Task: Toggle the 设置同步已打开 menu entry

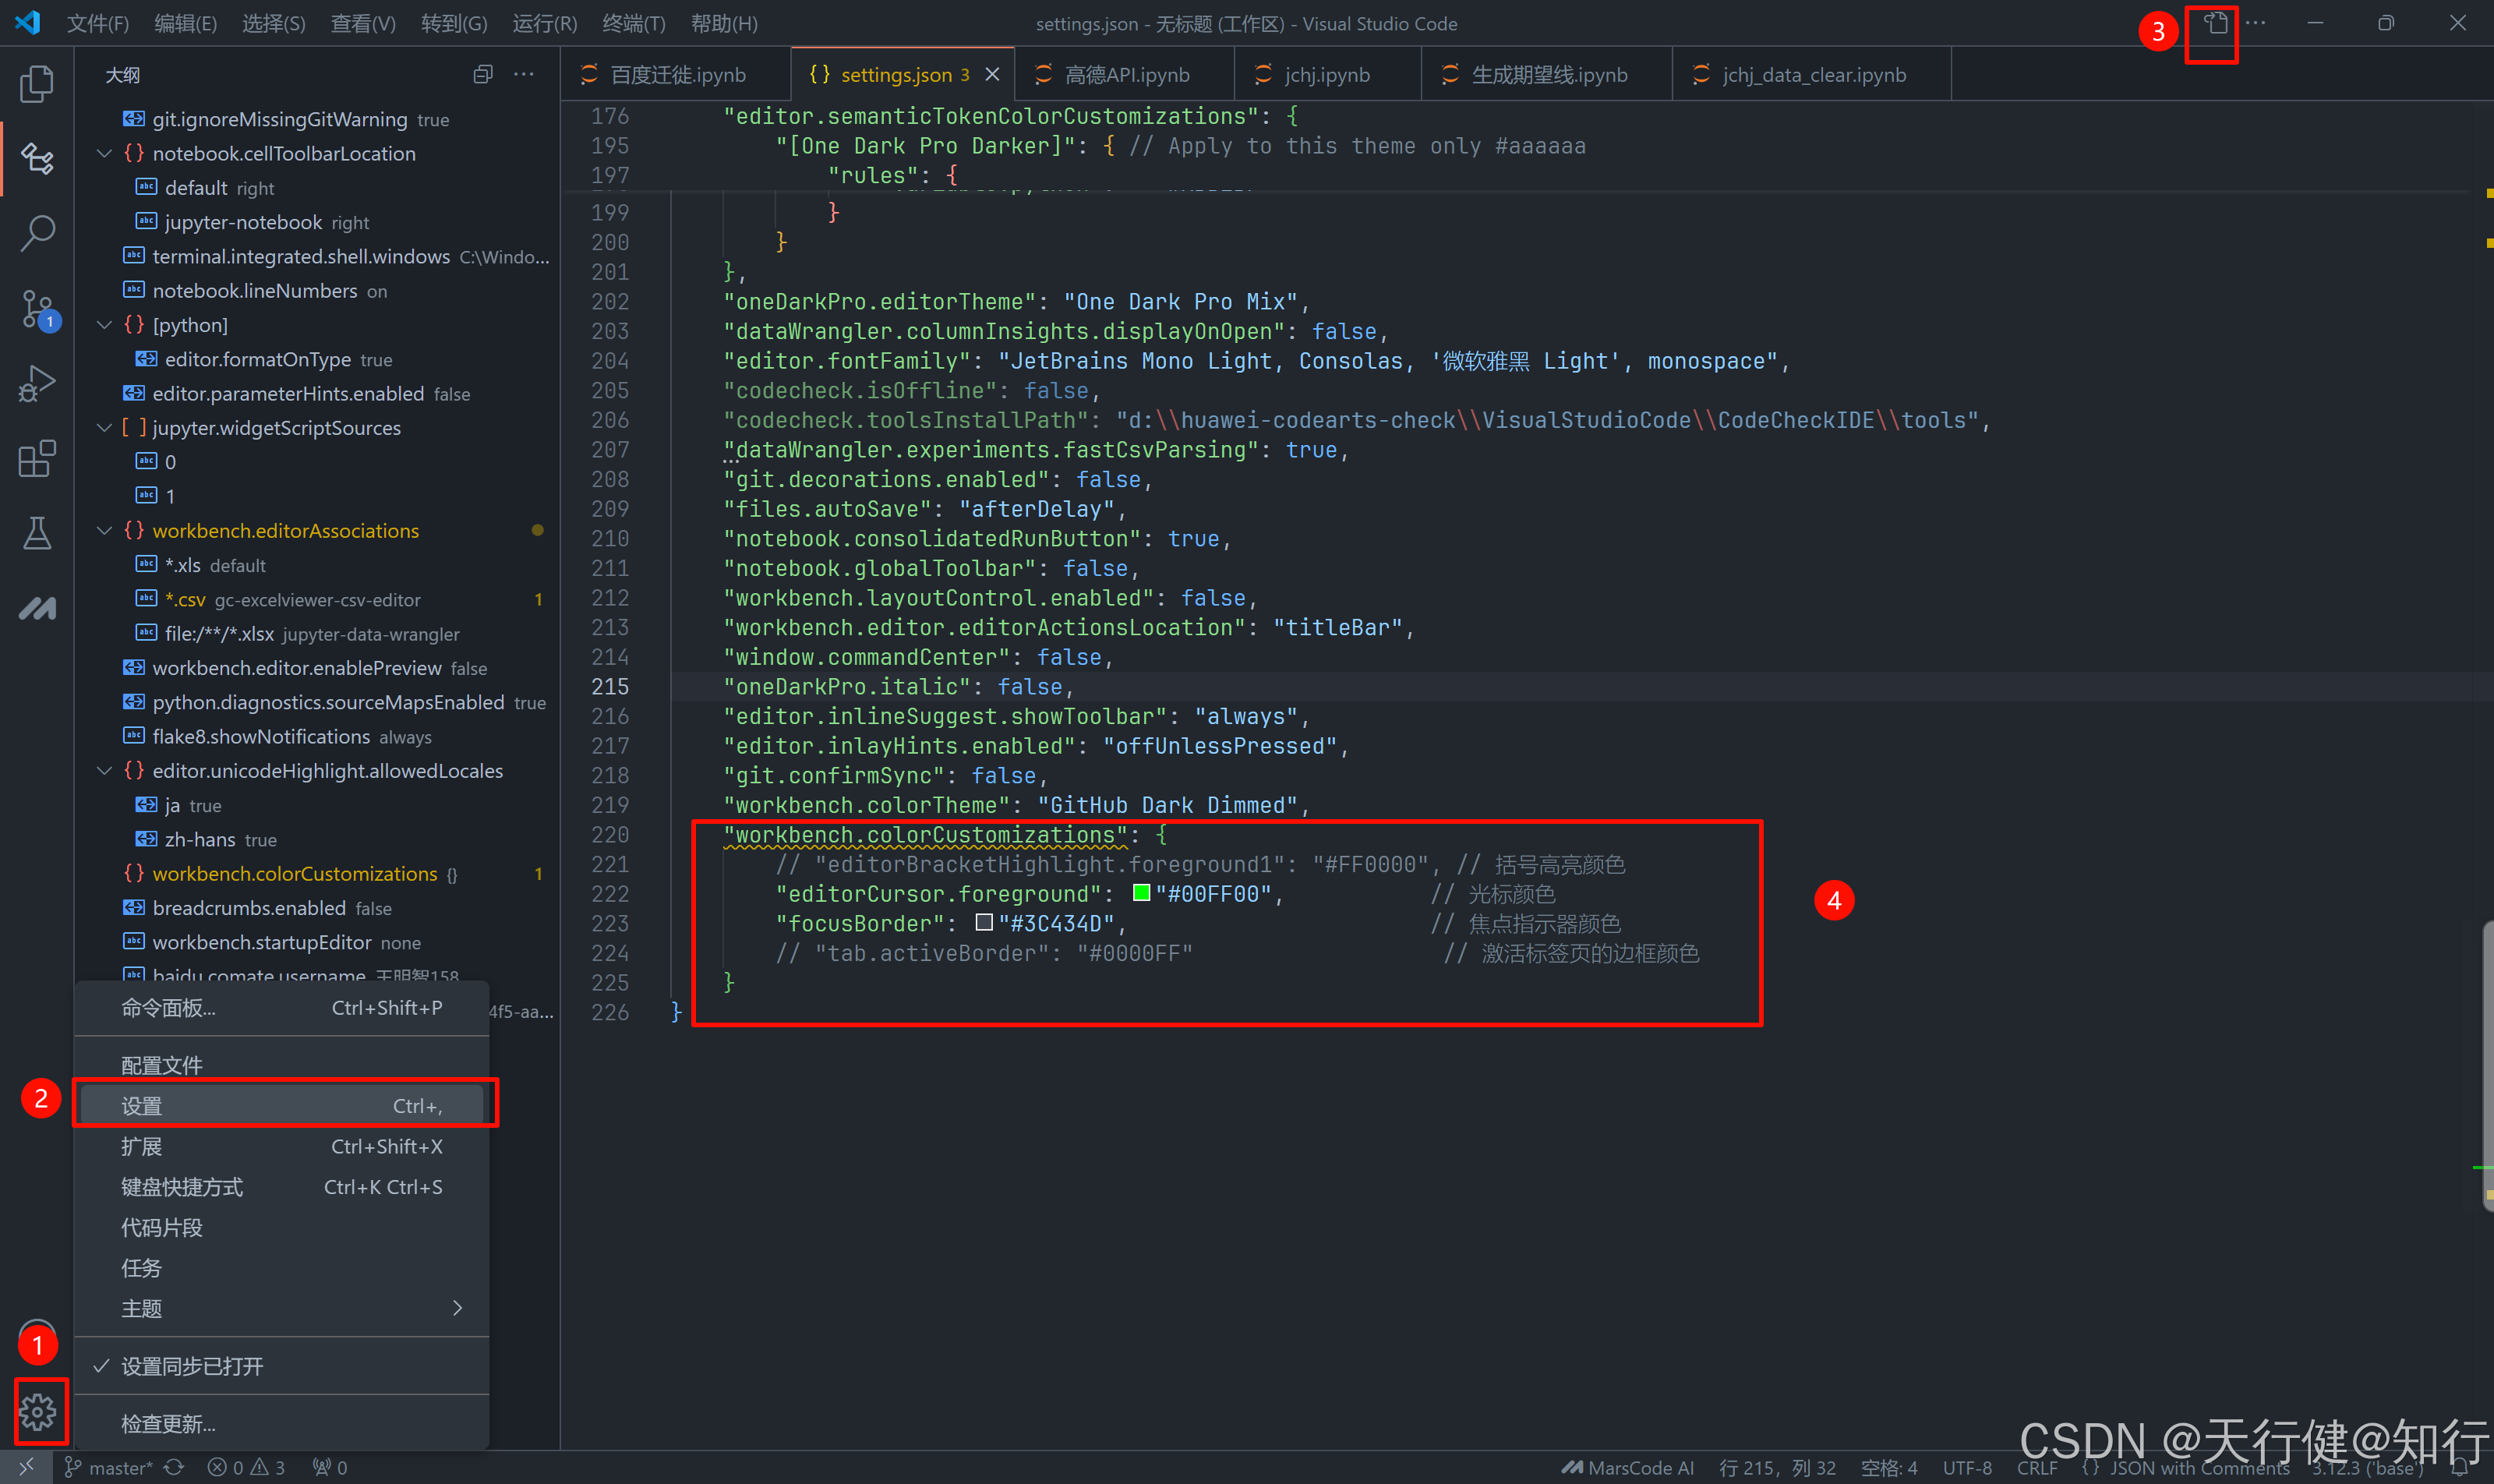Action: [192, 1366]
